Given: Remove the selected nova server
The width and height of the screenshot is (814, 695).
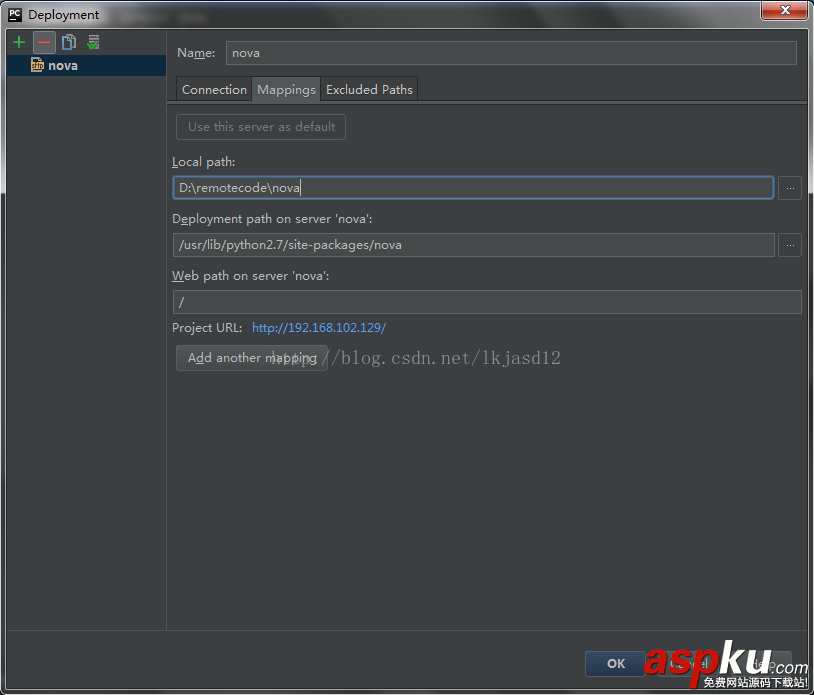Looking at the screenshot, I should tap(44, 42).
